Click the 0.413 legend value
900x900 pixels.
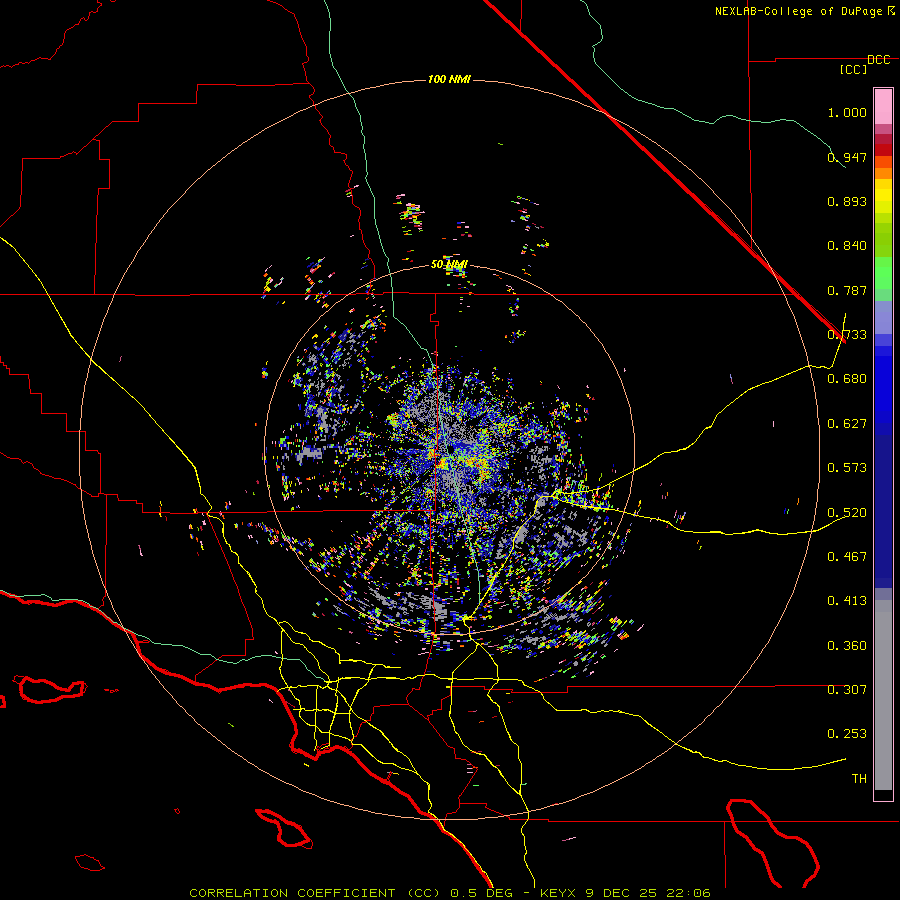tap(847, 601)
